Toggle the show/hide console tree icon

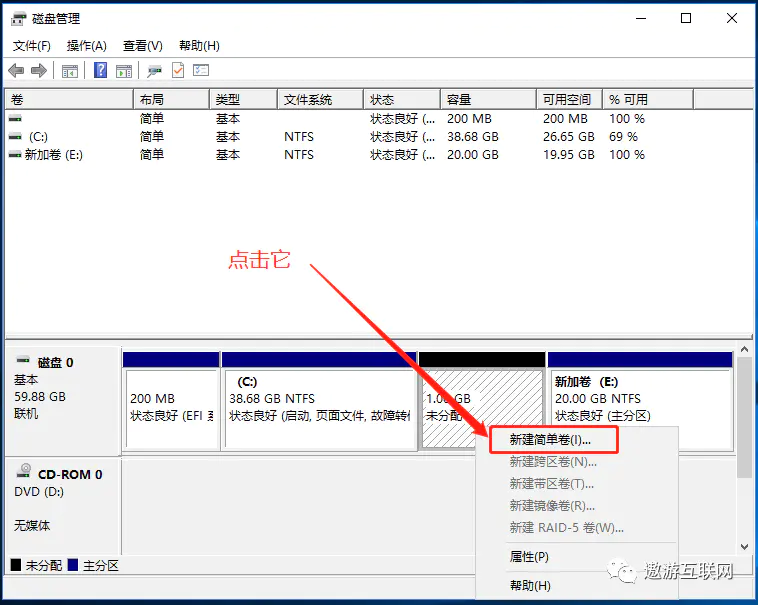click(x=70, y=71)
